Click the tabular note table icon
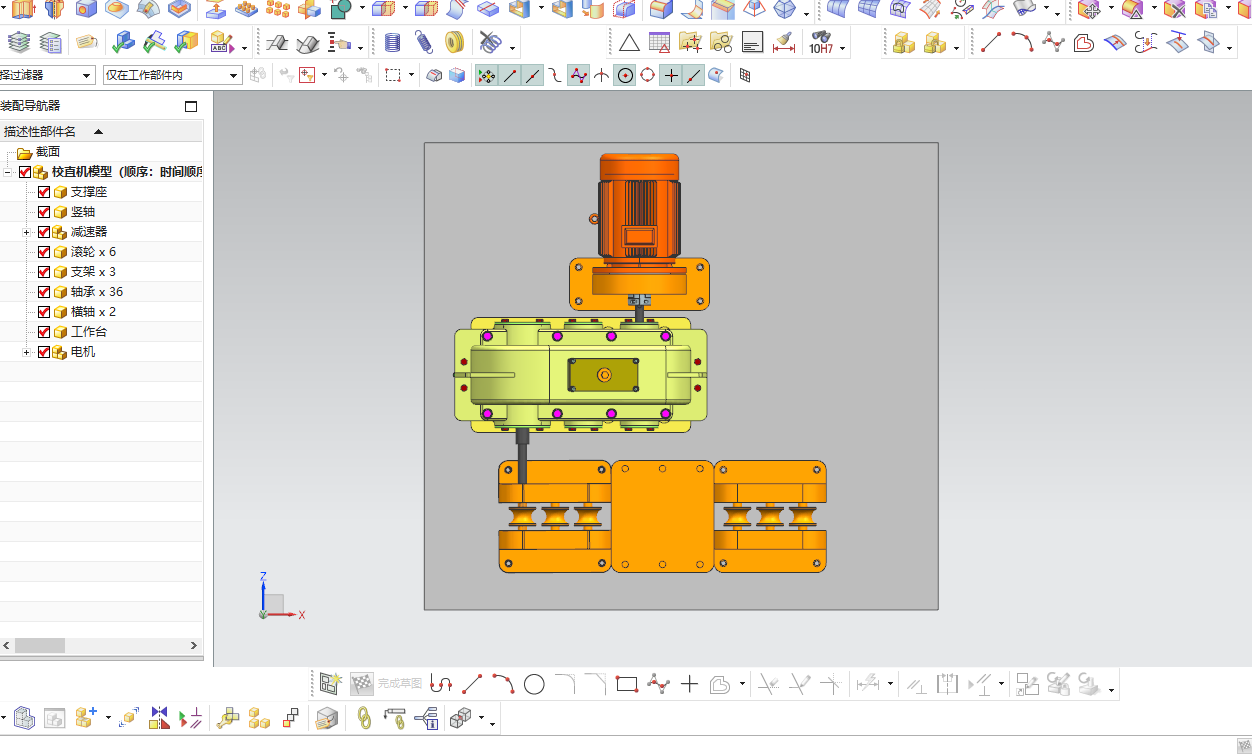This screenshot has width=1252, height=754. pyautogui.click(x=659, y=43)
